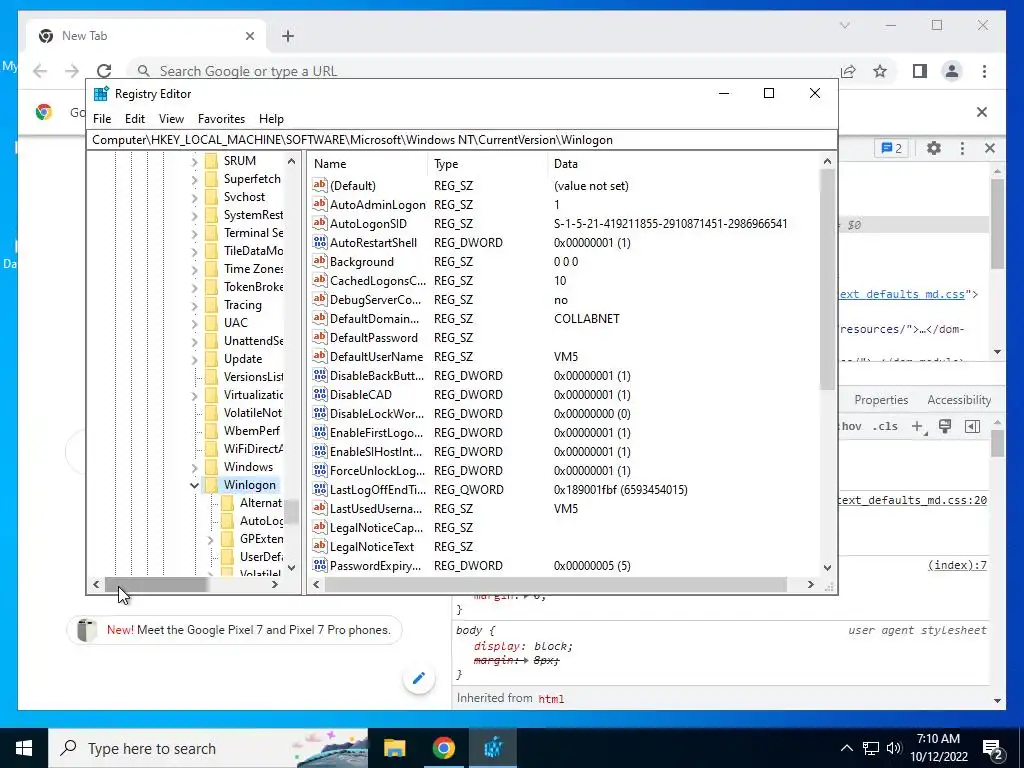
Task: Open the Favorites menu
Action: 221,119
